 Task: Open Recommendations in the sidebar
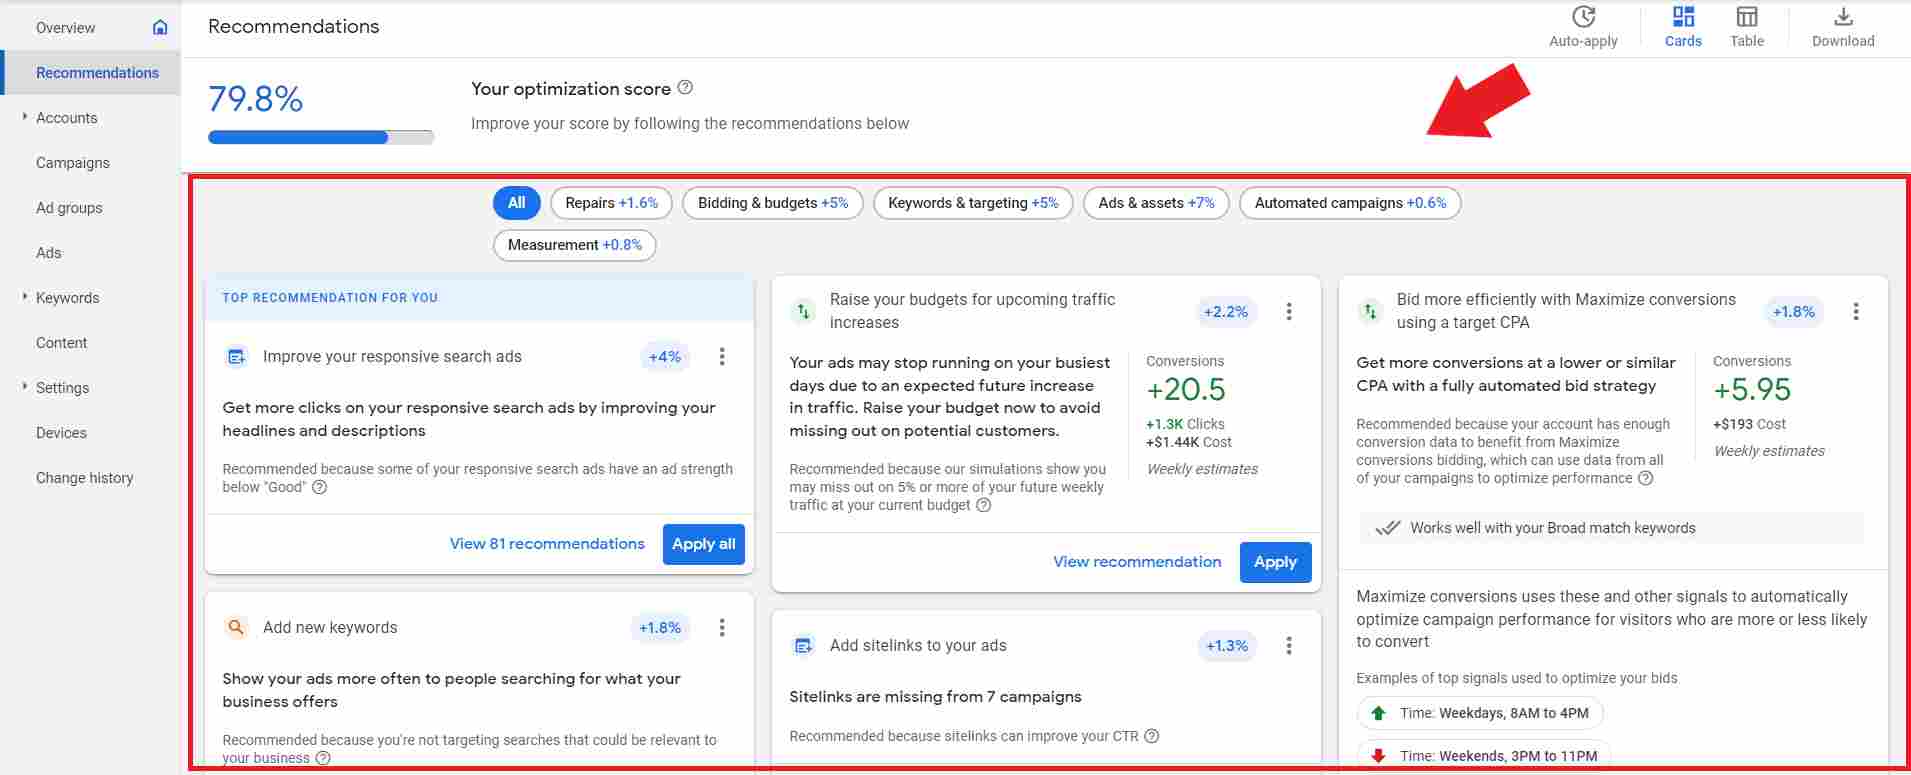[97, 73]
